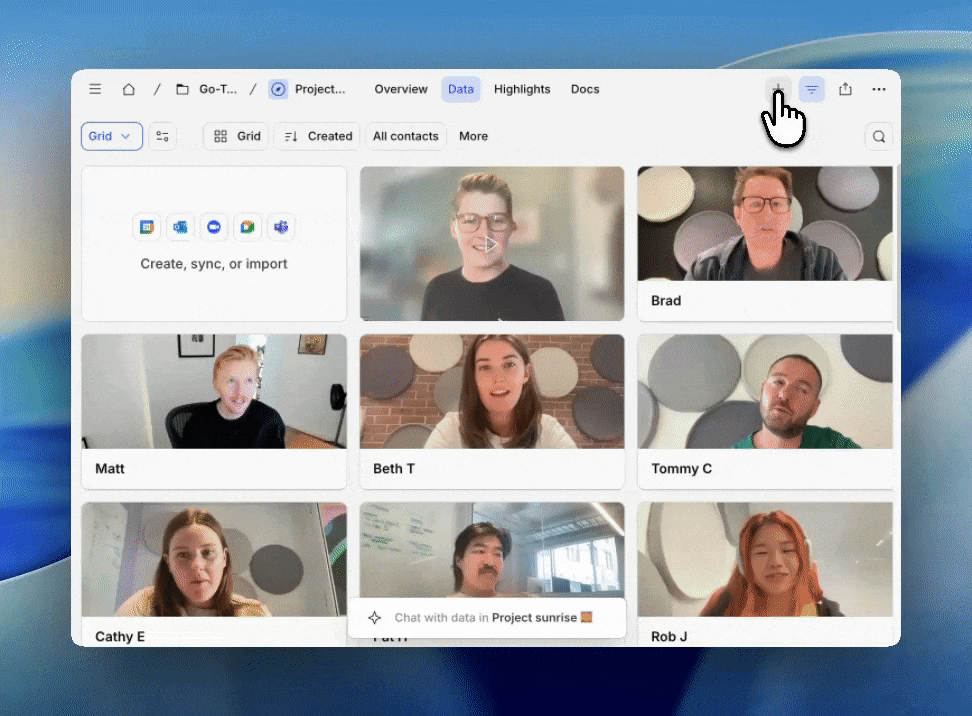972x716 pixels.
Task: Open the three-dot more options menu
Action: 878,89
